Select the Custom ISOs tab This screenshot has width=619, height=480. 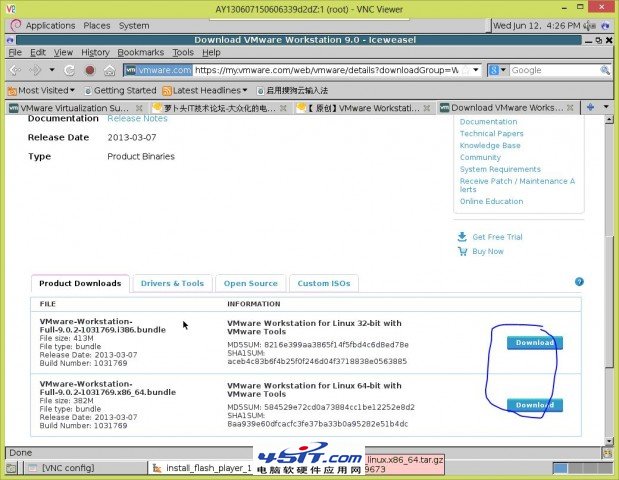point(324,283)
